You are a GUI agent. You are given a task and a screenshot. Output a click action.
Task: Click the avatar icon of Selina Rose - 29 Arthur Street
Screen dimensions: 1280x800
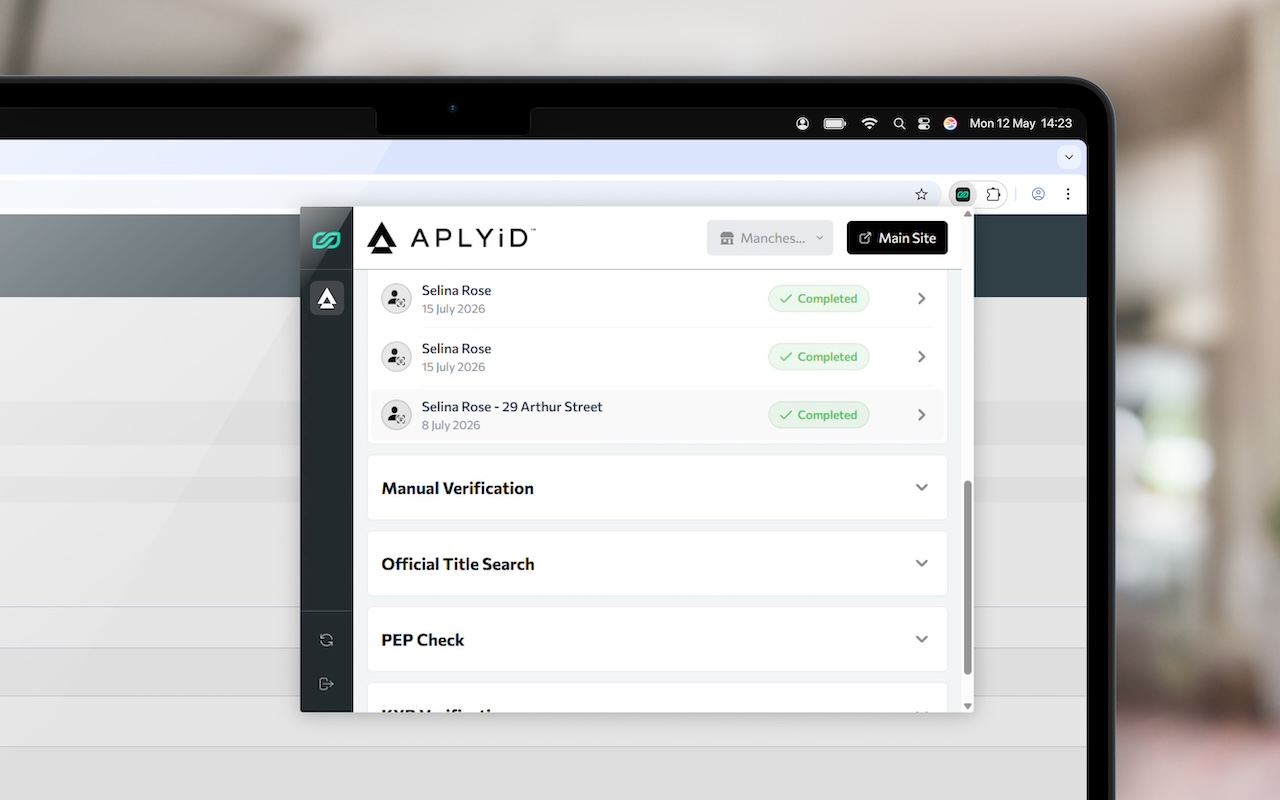pyautogui.click(x=397, y=415)
